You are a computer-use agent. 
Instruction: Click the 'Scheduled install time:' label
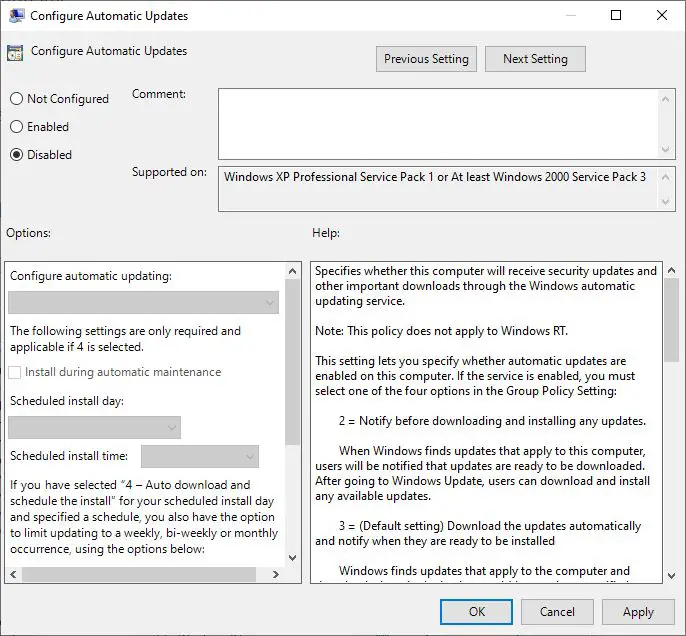[69, 456]
